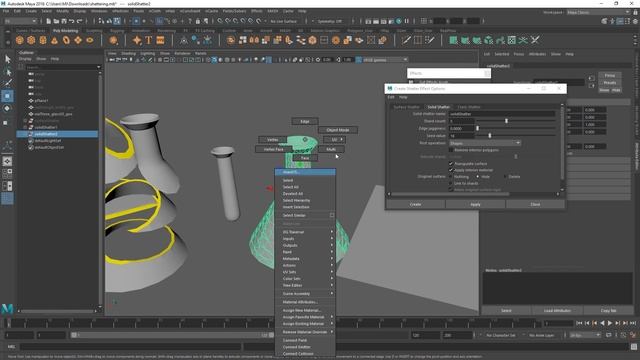Select solidShatter2 in the Outliner
This screenshot has width=640, height=360.
pos(57,134)
